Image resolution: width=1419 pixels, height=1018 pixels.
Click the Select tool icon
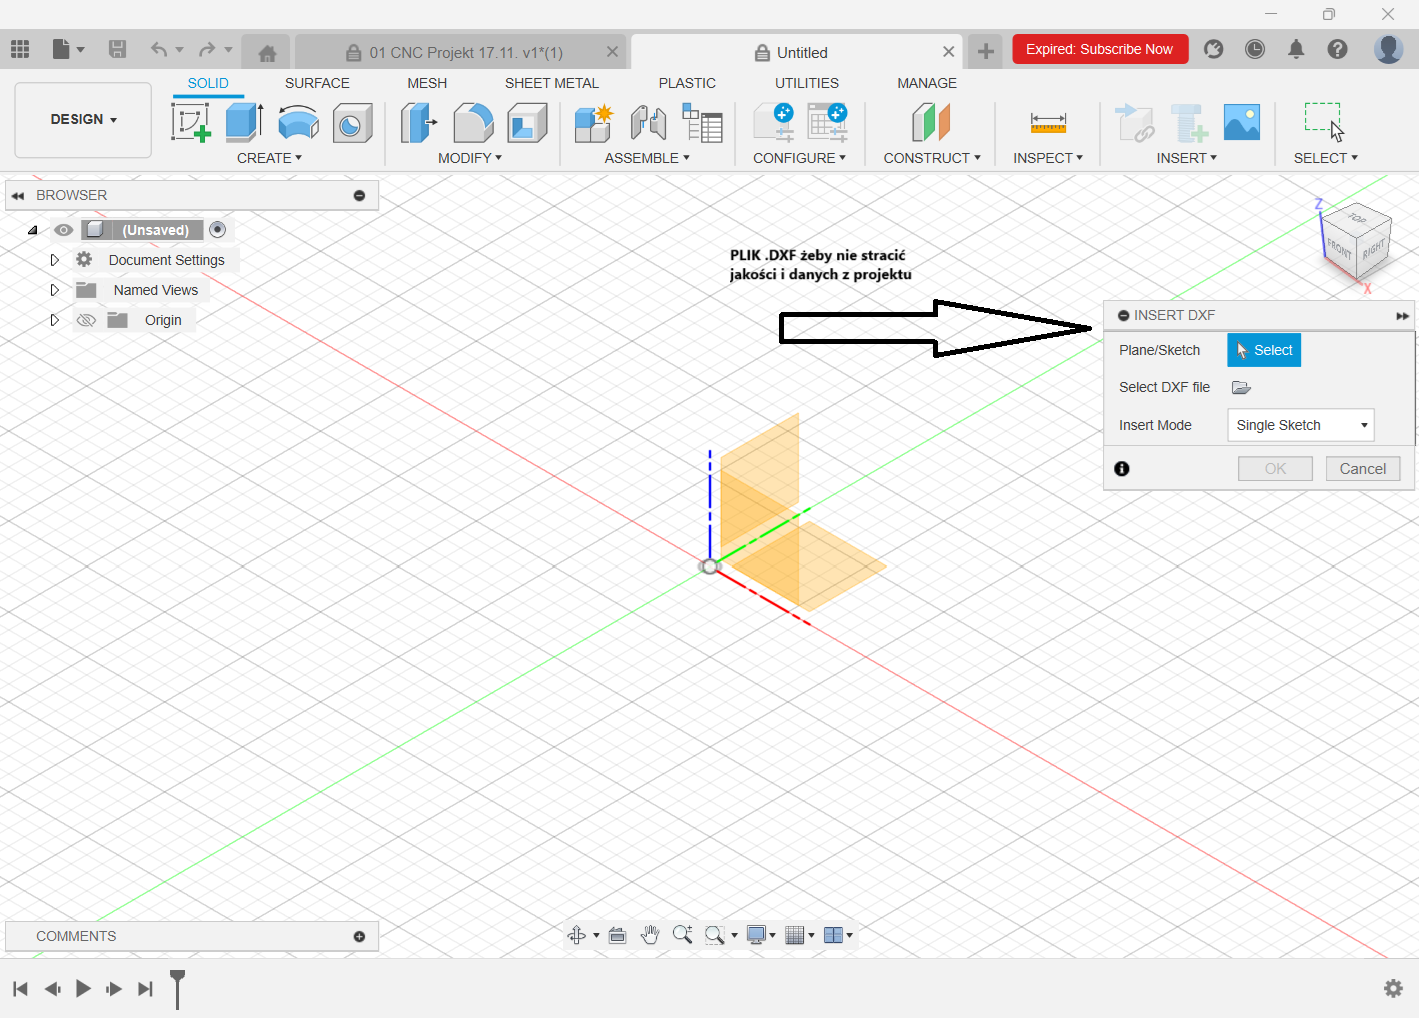(x=1325, y=122)
